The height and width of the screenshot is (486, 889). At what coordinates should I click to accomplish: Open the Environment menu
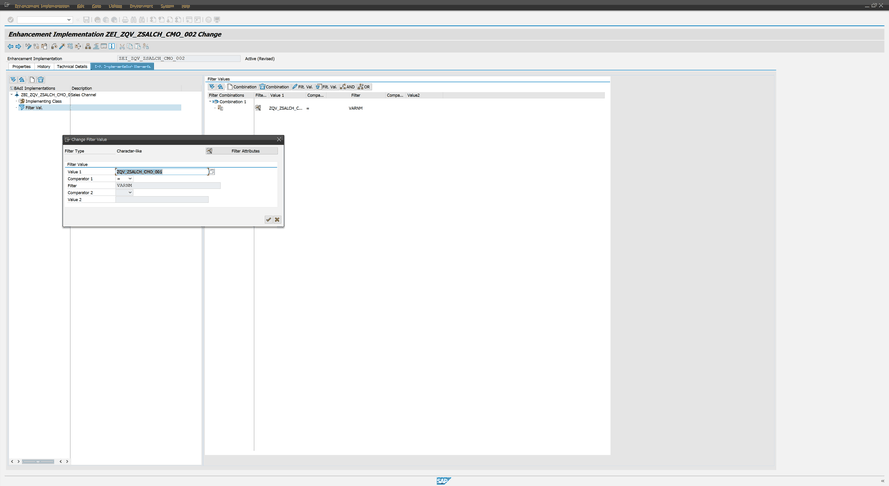(x=141, y=6)
